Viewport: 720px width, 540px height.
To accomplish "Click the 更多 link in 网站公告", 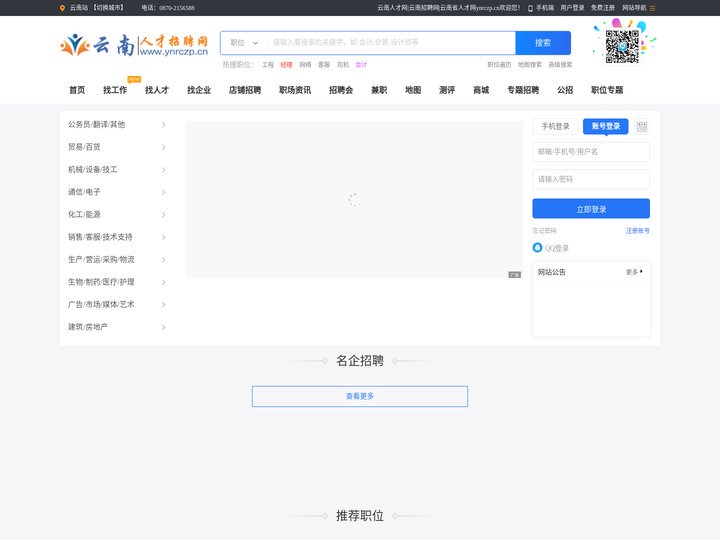I will (x=634, y=272).
